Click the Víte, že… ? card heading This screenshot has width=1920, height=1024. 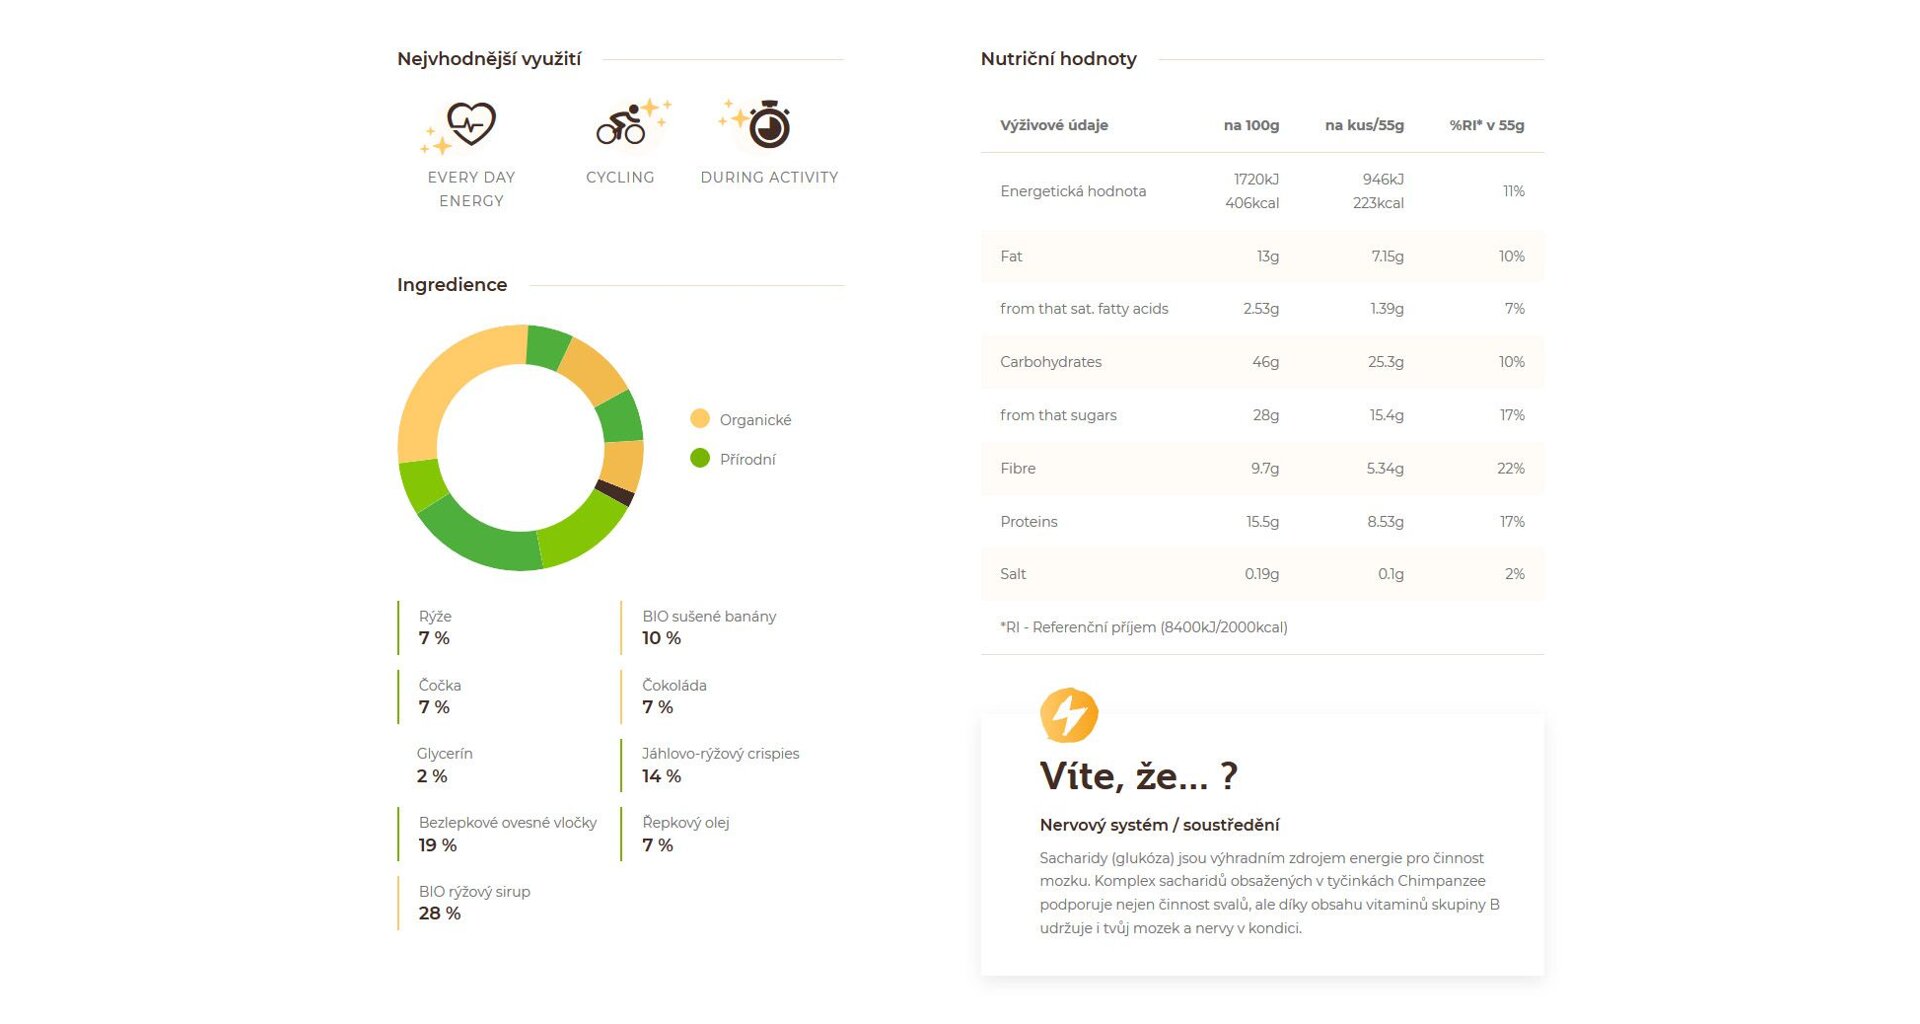click(x=1138, y=776)
